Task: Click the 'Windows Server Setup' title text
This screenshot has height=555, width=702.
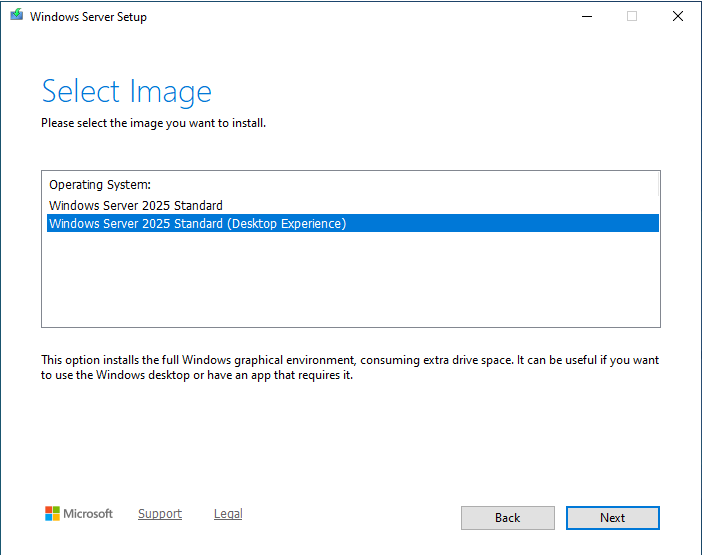Action: pos(88,17)
